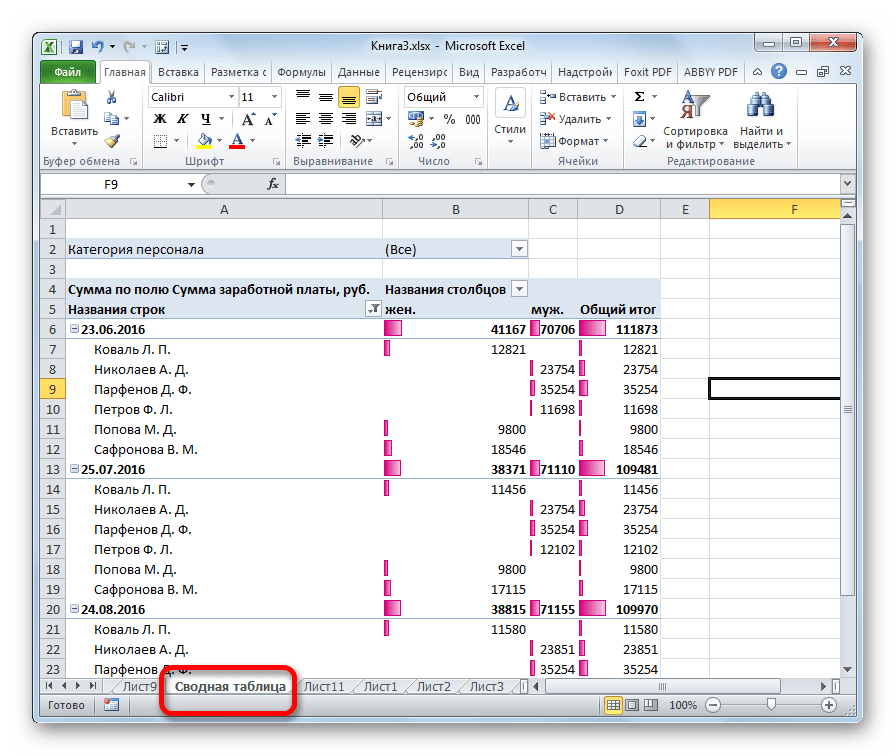Open the font name Calibri dropdown

click(229, 97)
